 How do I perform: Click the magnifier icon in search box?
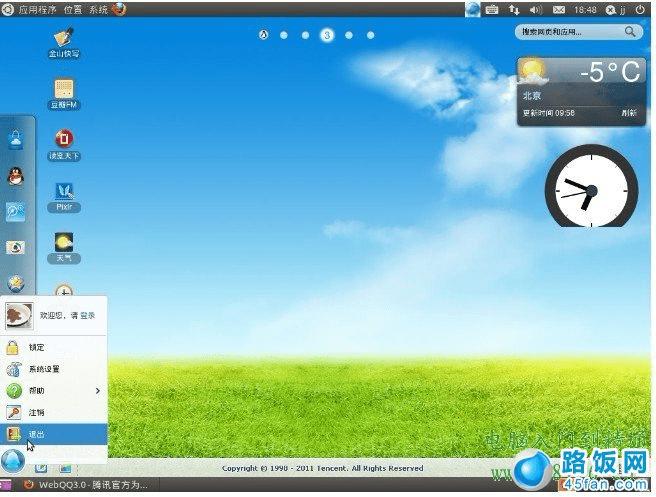click(630, 31)
